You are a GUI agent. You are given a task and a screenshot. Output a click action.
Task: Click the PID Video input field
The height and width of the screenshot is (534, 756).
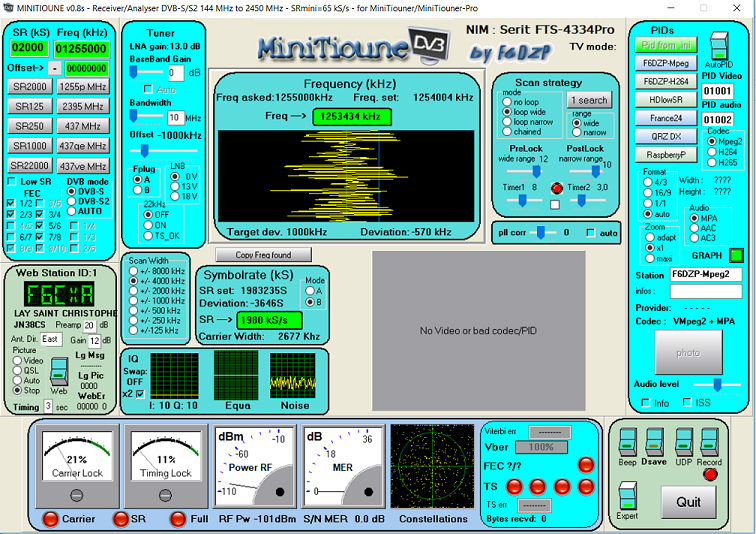[x=717, y=91]
